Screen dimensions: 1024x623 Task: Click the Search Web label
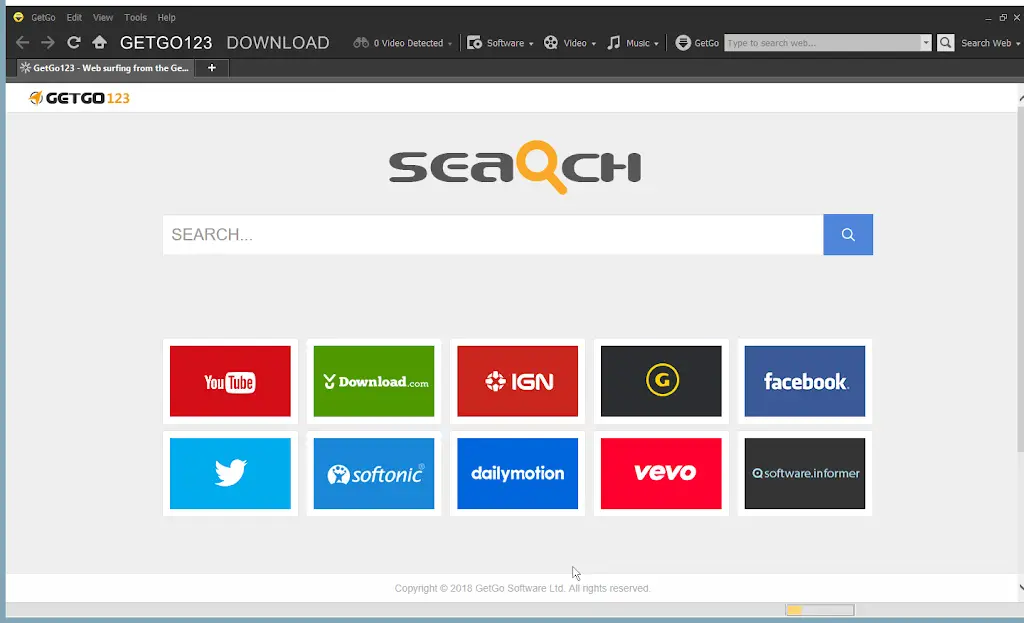coord(985,43)
